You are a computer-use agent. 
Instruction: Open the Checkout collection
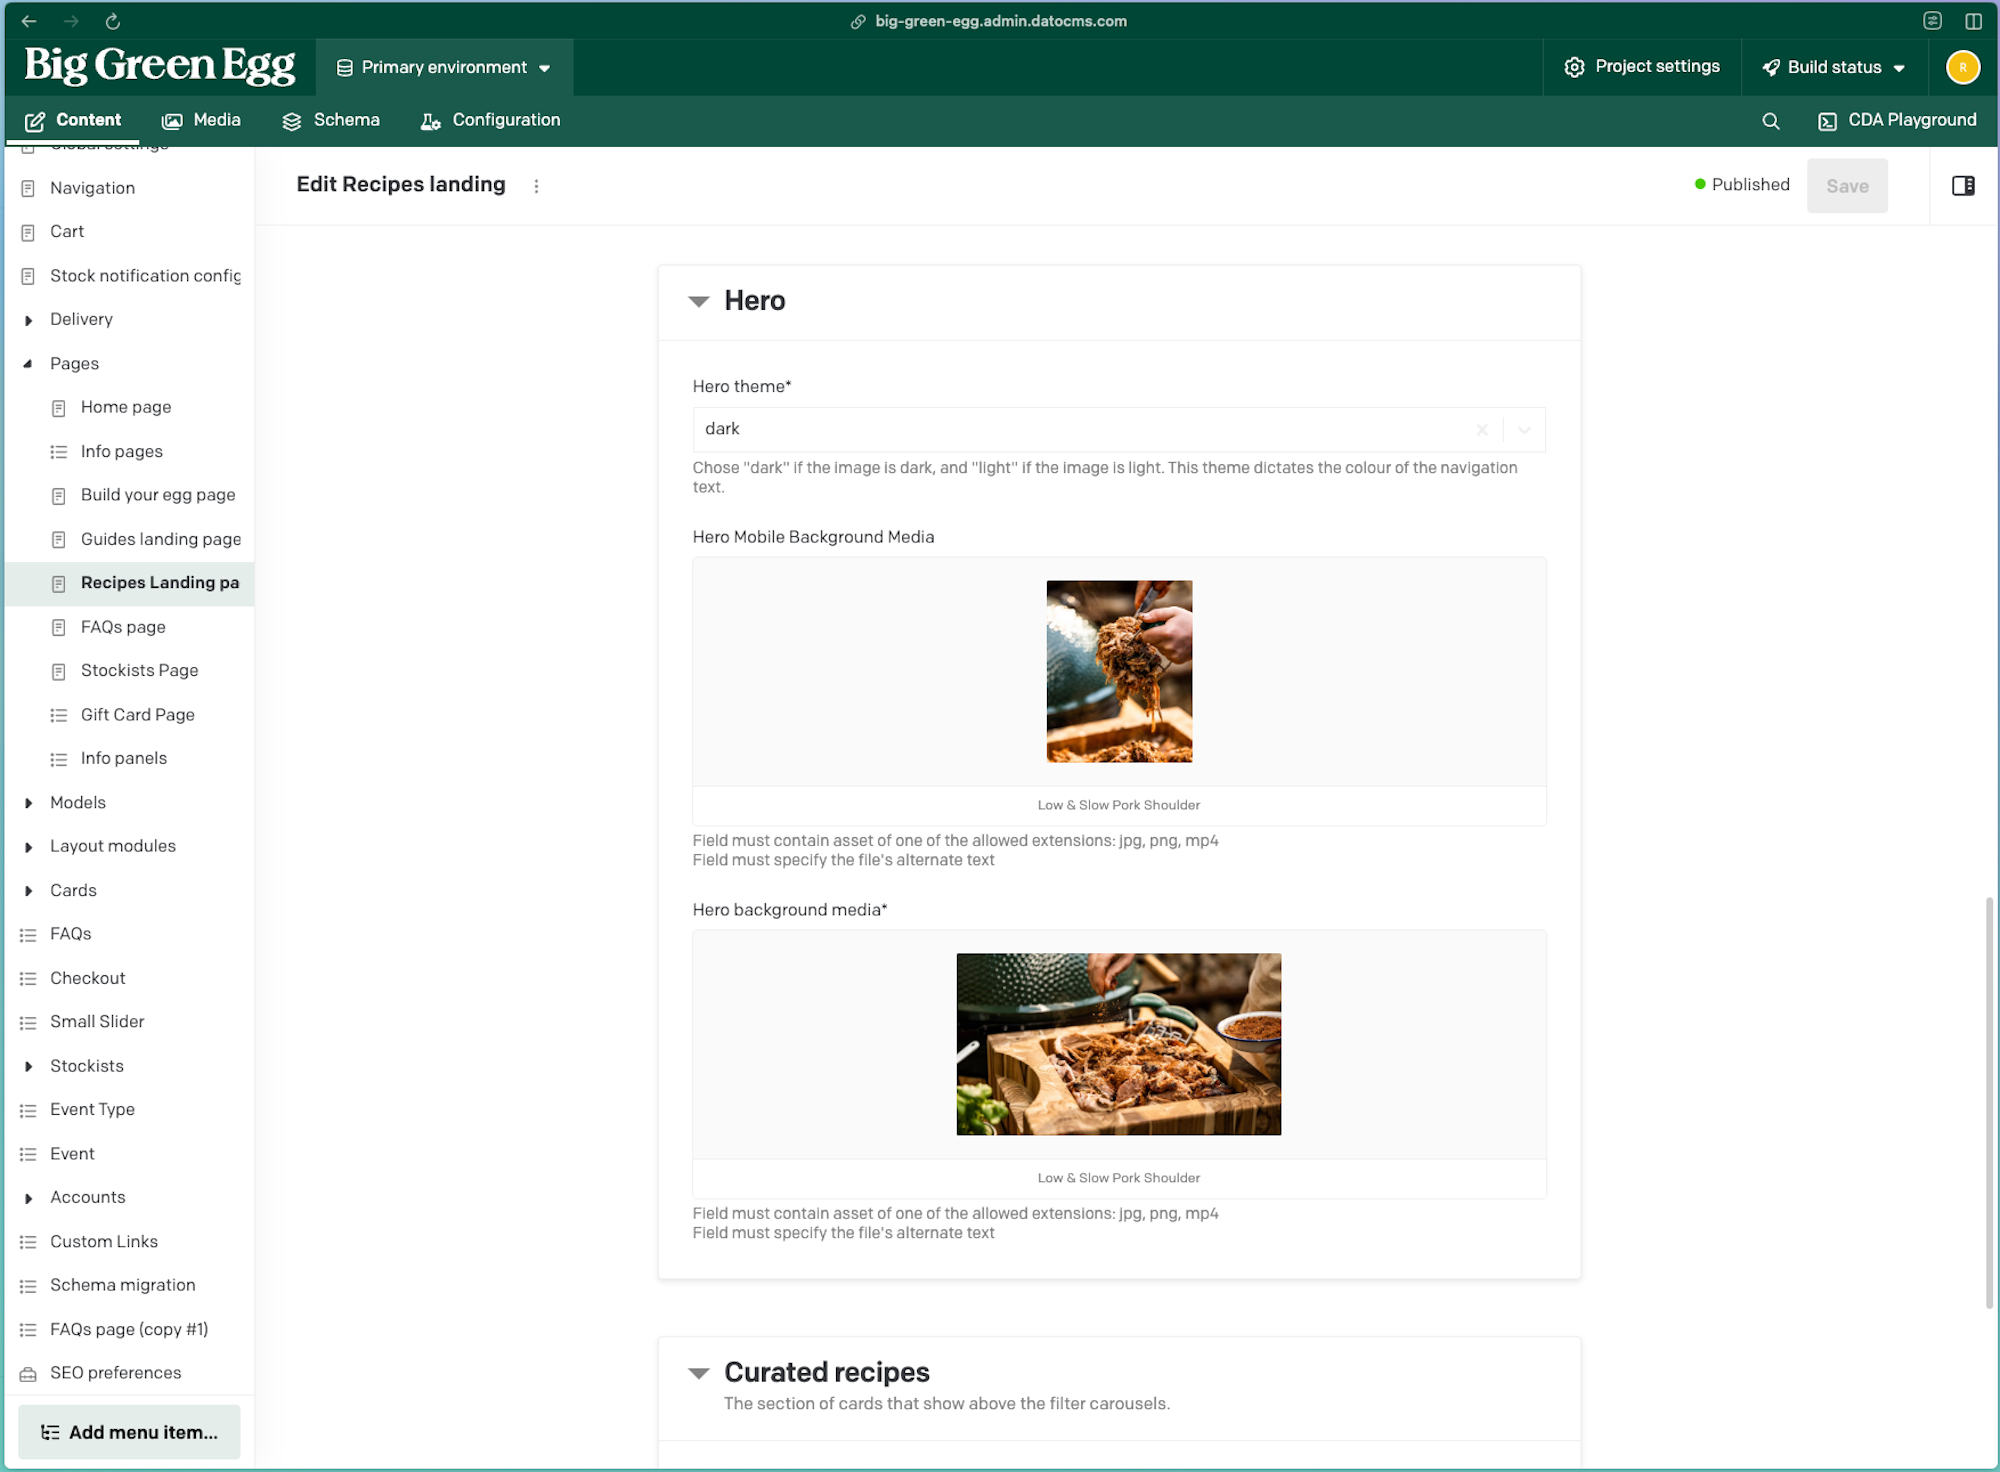[128, 978]
